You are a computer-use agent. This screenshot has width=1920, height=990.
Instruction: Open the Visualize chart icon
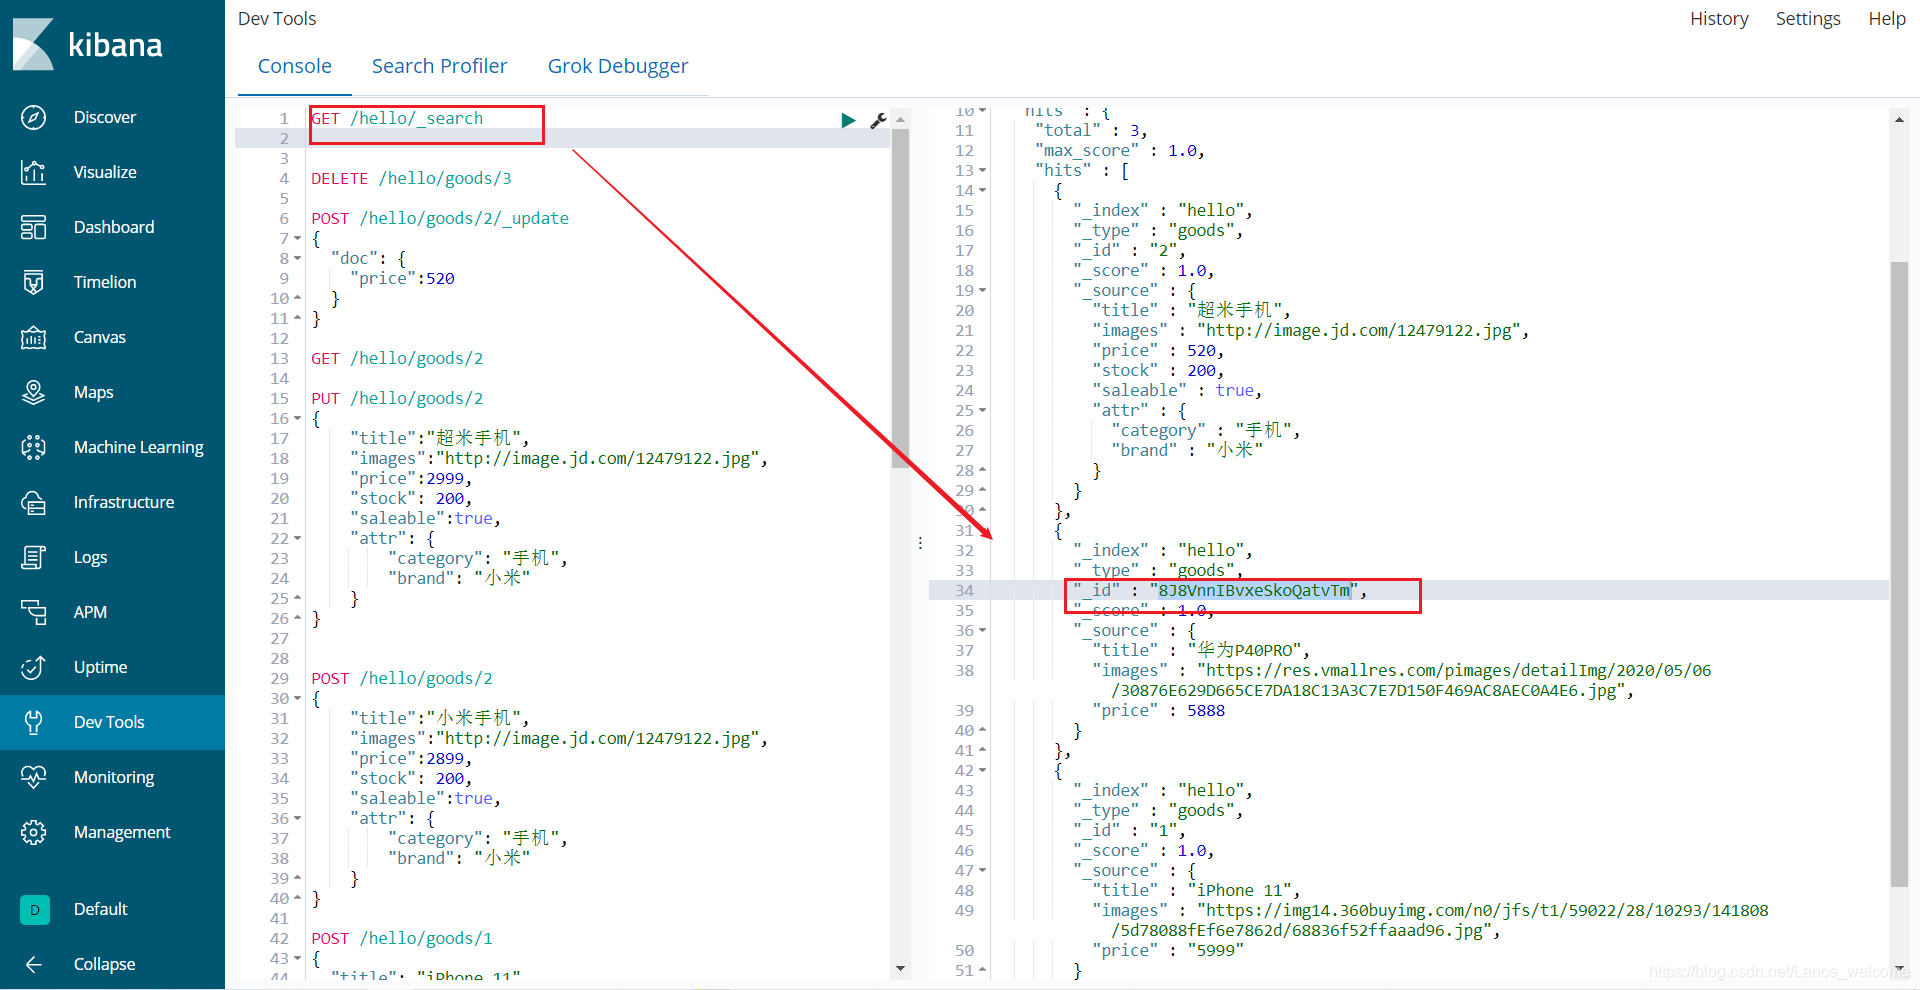click(33, 172)
